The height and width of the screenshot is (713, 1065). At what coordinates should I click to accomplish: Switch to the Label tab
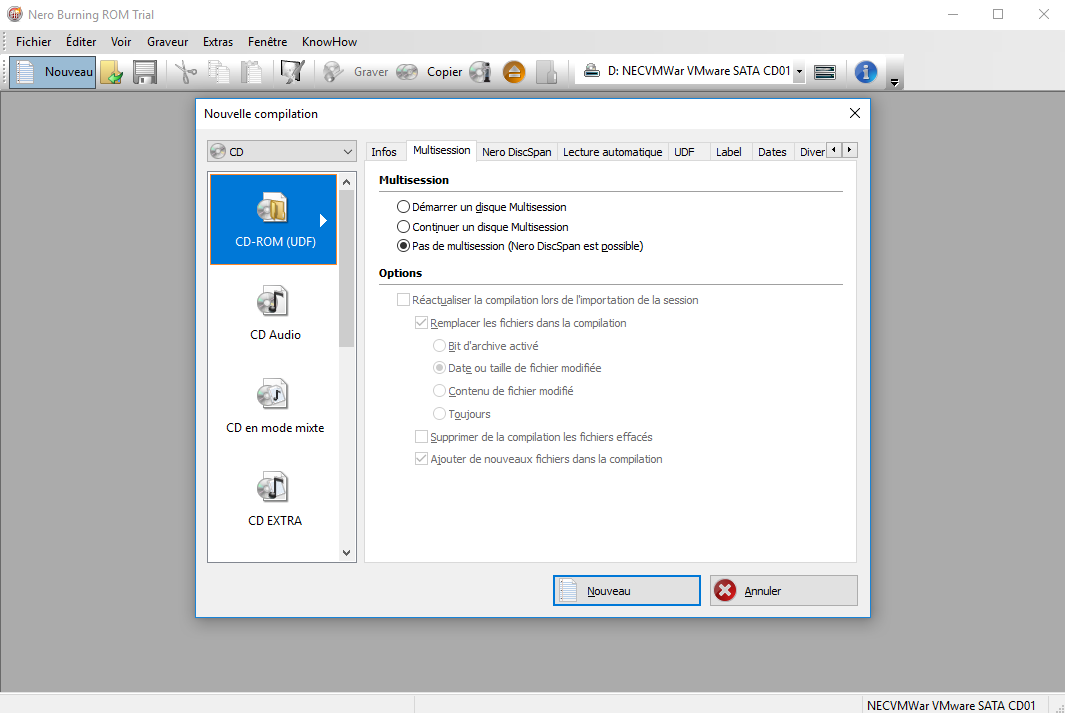(728, 152)
